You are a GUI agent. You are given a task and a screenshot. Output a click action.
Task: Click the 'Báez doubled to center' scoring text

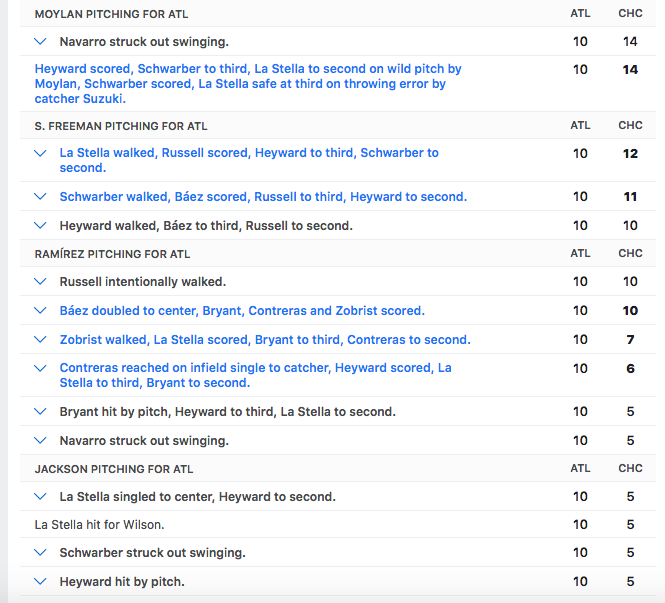click(242, 311)
